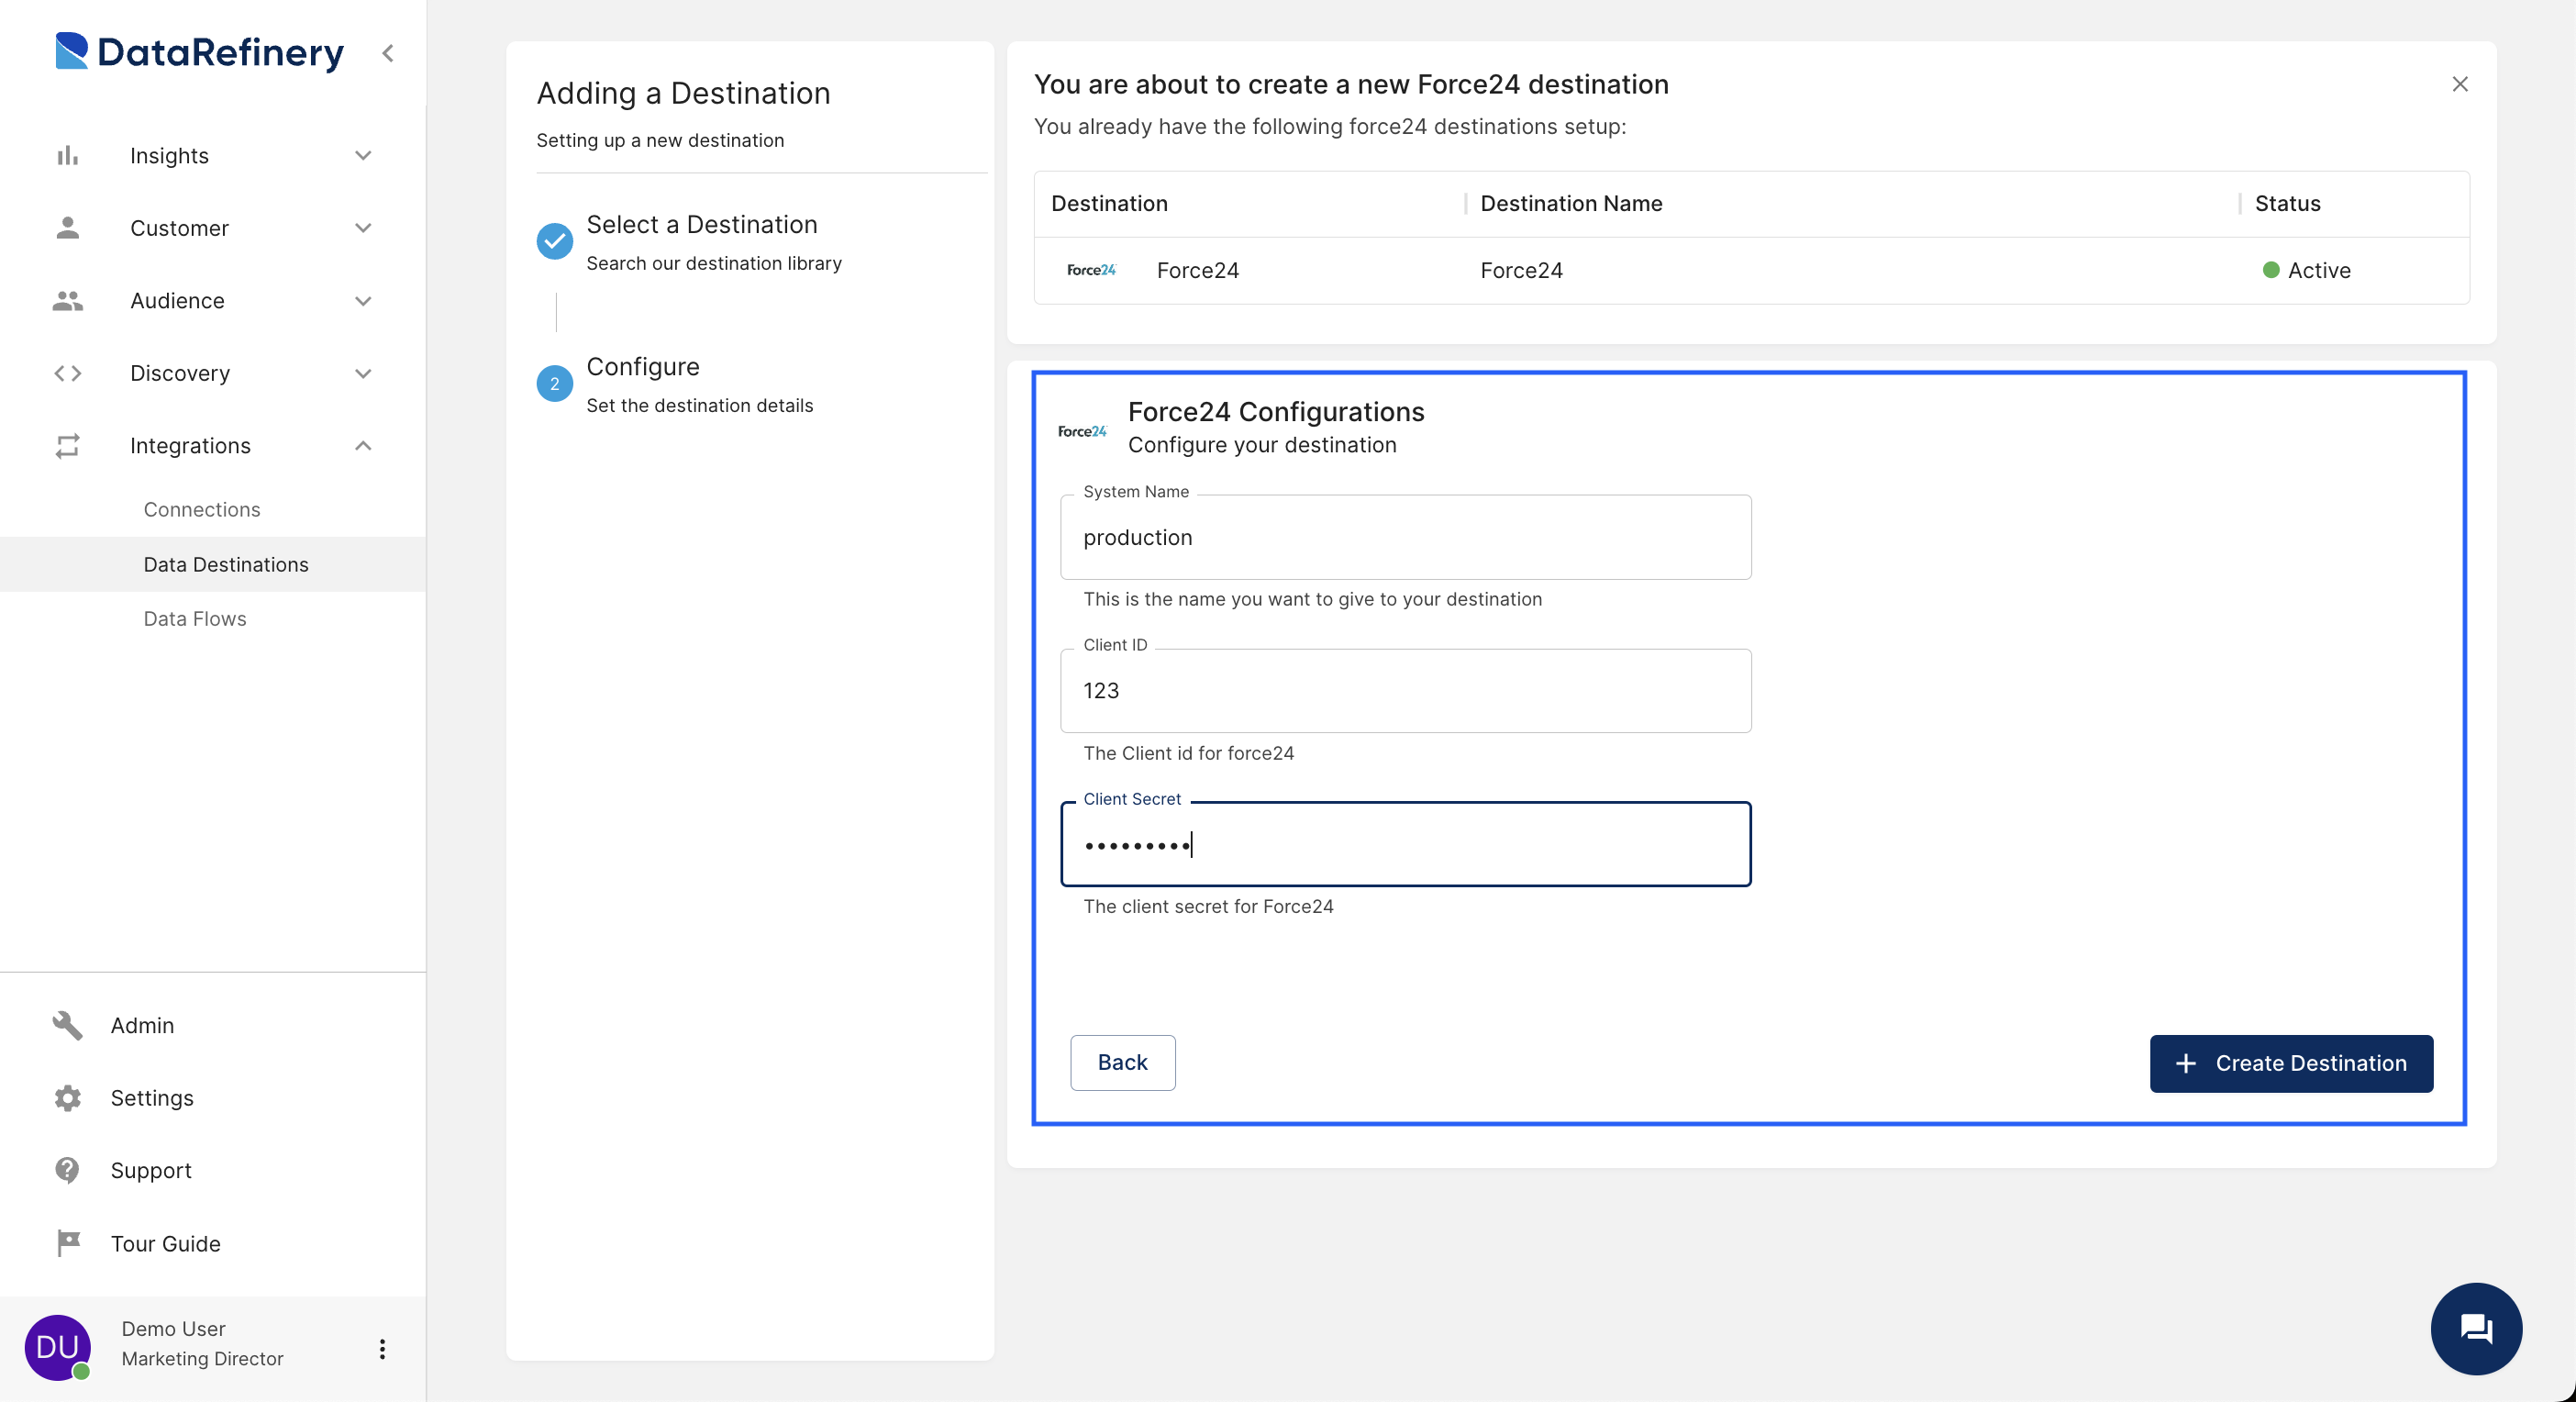Click the Settings gear icon

[67, 1098]
